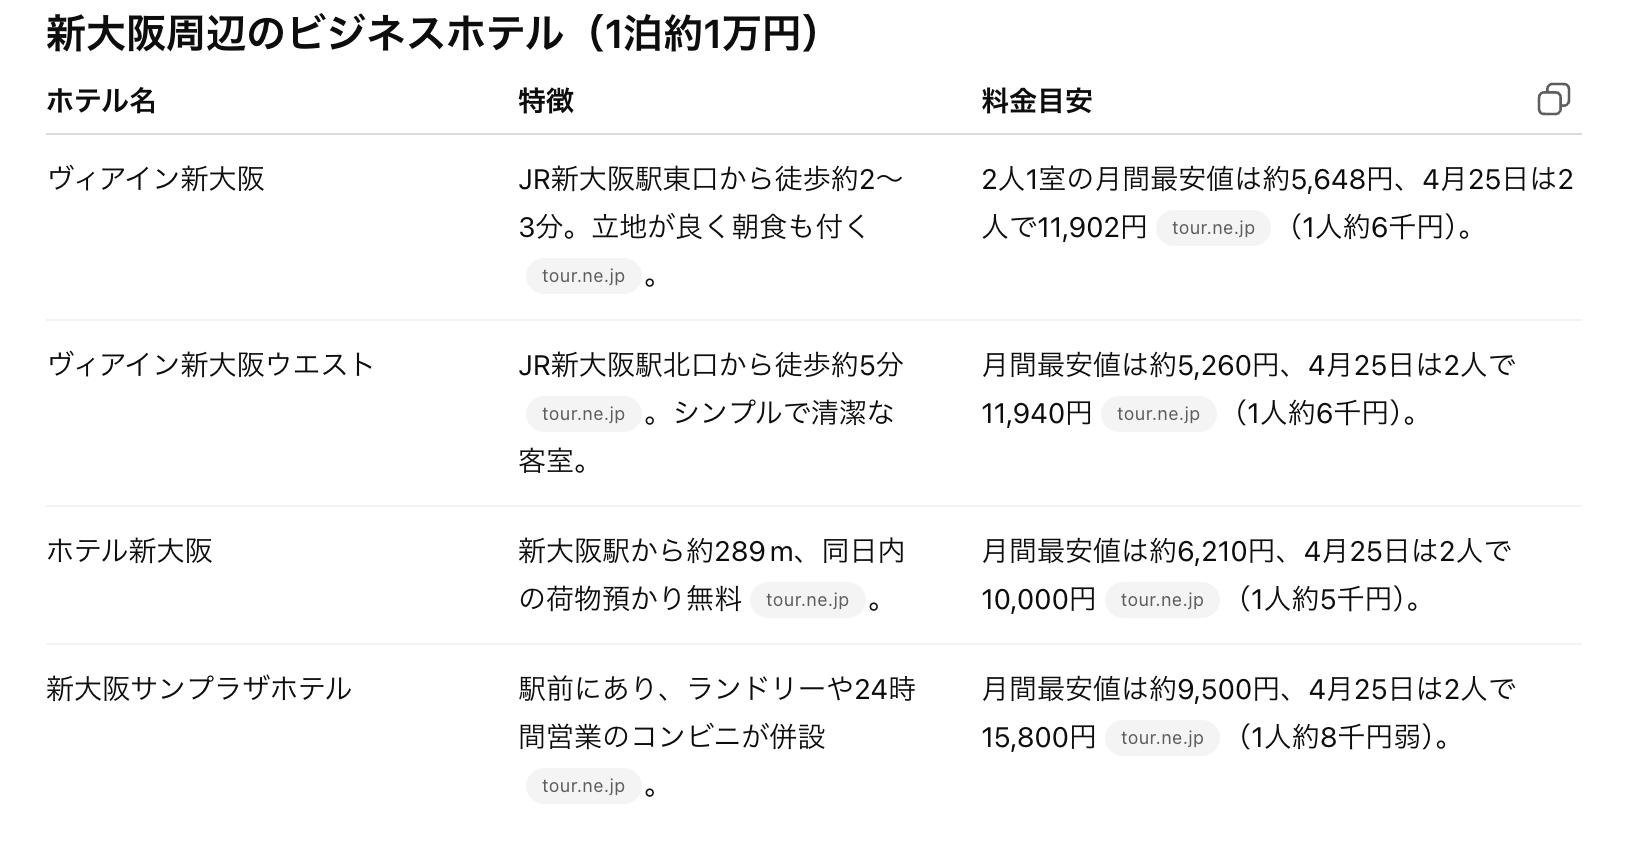This screenshot has width=1644, height=850.
Task: Open tour.ne.jp source beside 11,902円 price
Action: coord(1212,228)
